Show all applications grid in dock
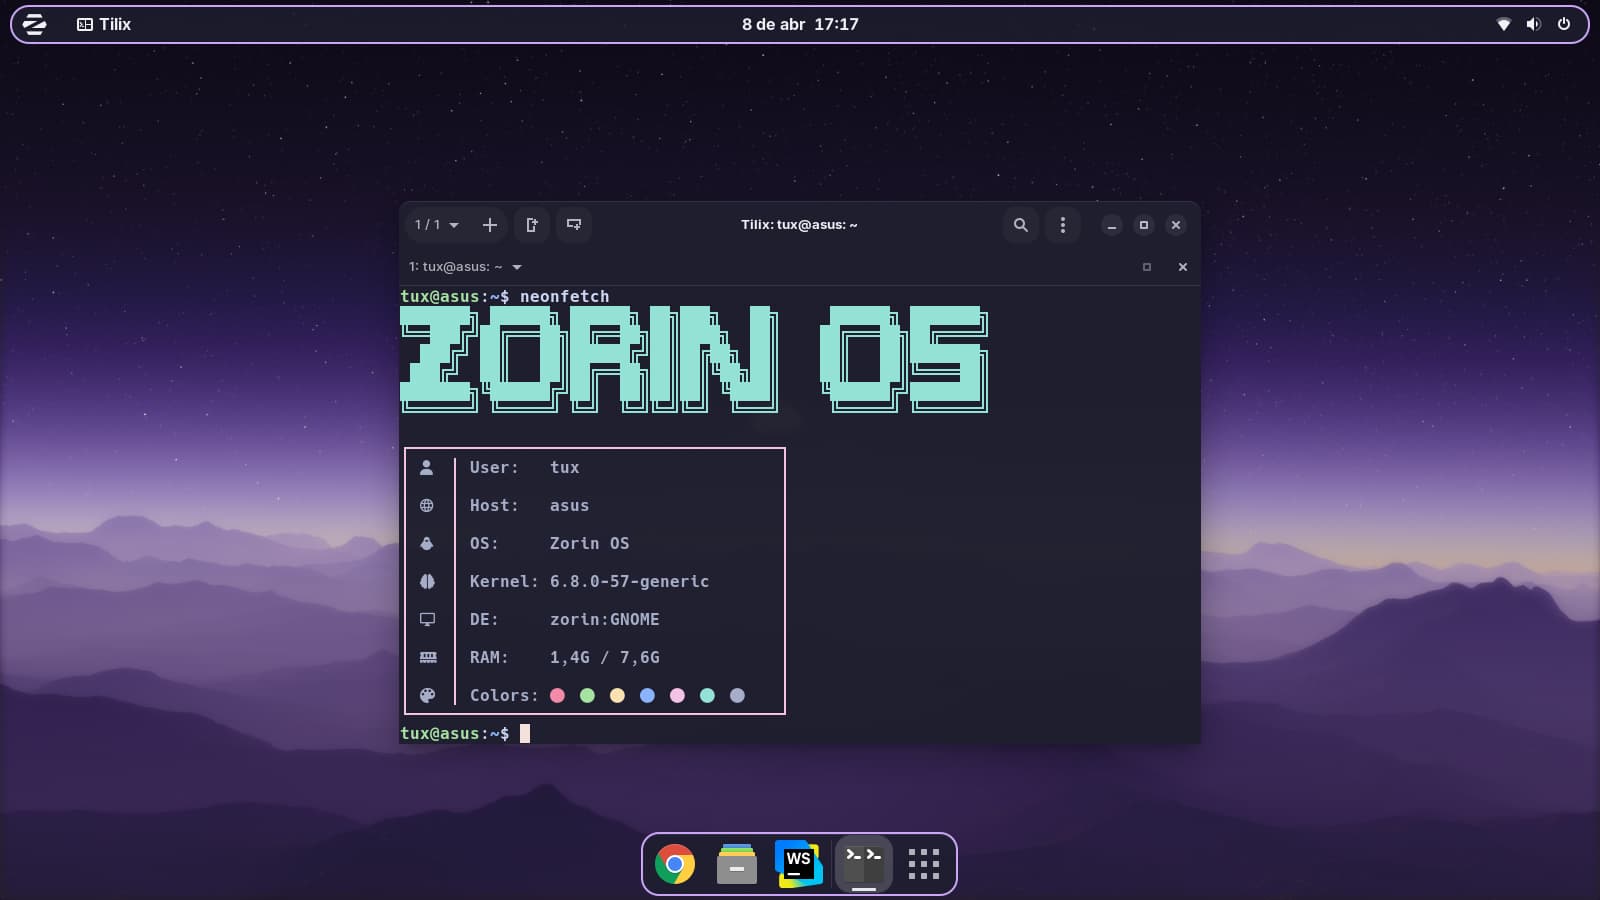Image resolution: width=1600 pixels, height=900 pixels. [924, 864]
